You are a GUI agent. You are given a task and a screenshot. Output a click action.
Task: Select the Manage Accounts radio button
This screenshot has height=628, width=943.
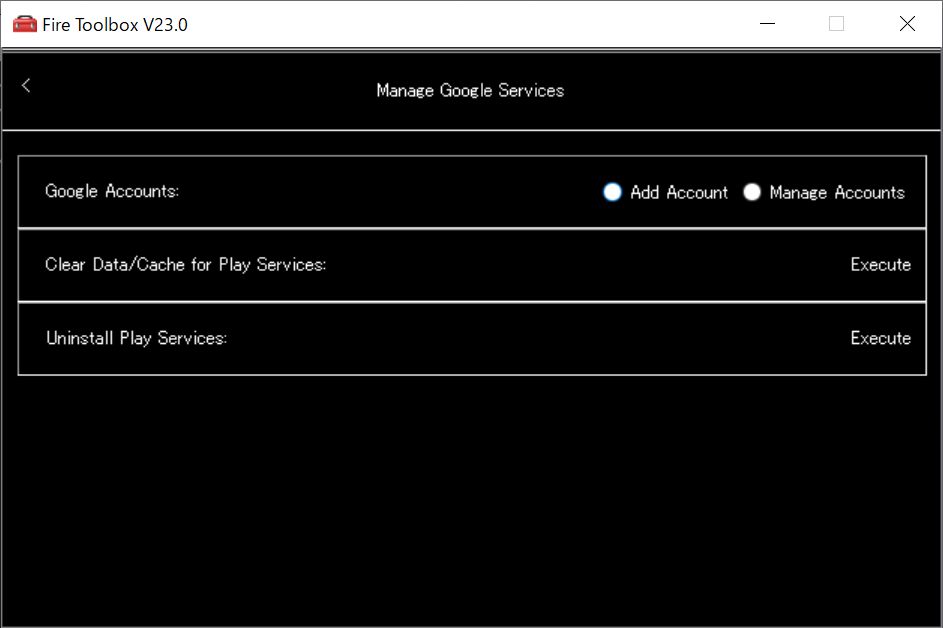tap(752, 192)
